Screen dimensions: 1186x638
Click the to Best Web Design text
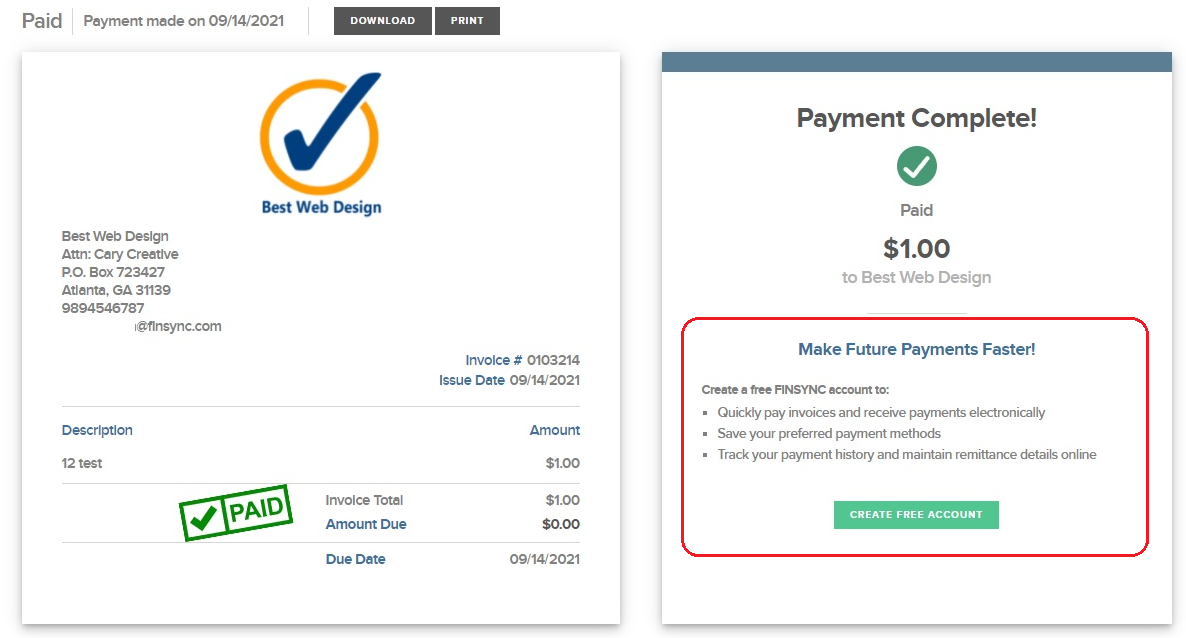pos(917,278)
